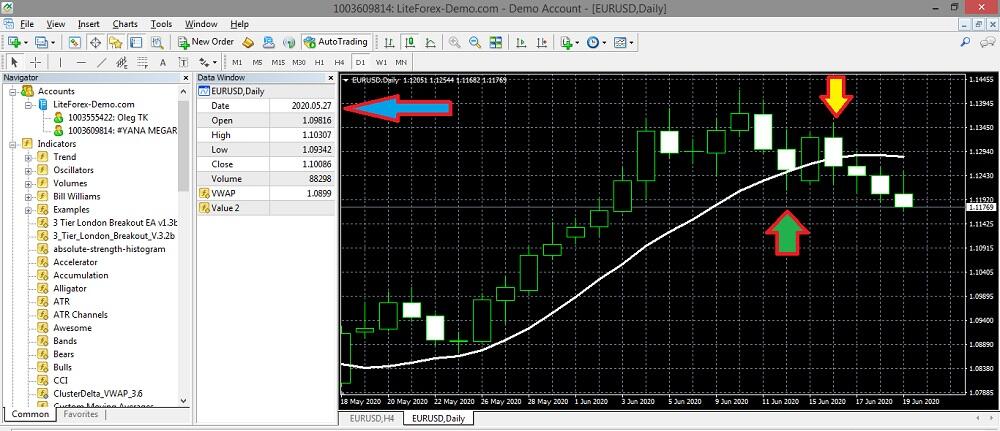Launch MetaEditor with the yellow book icon

pyautogui.click(x=249, y=42)
